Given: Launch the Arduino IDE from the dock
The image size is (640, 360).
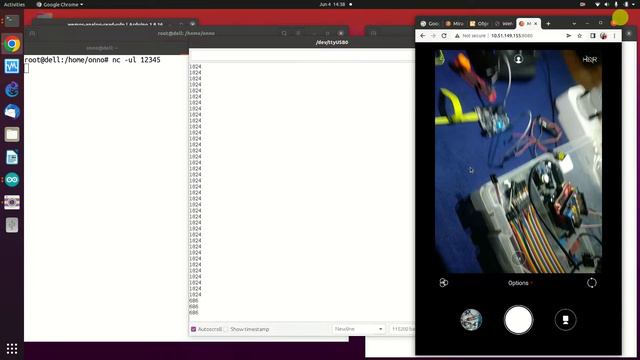Looking at the screenshot, I should click(x=12, y=180).
